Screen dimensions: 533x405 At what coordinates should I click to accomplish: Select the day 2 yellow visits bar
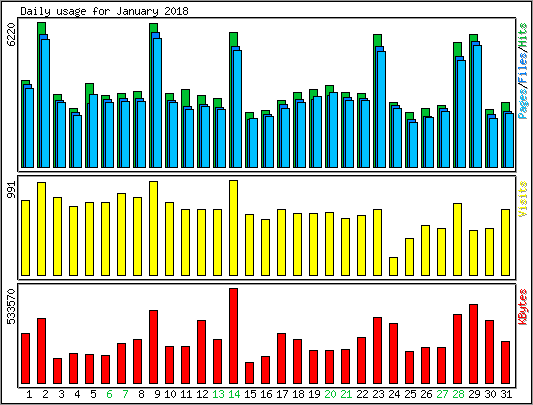pos(41,229)
